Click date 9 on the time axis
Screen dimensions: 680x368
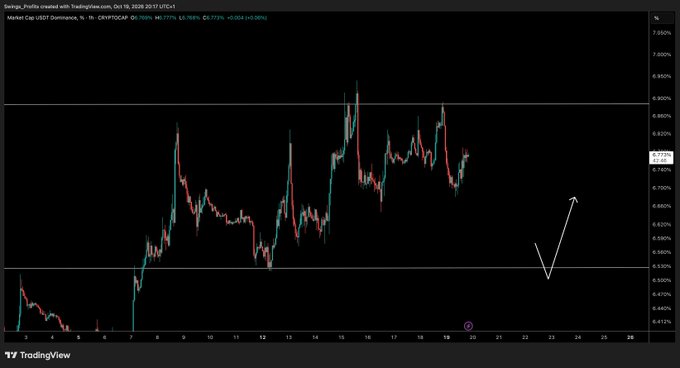[x=183, y=337]
